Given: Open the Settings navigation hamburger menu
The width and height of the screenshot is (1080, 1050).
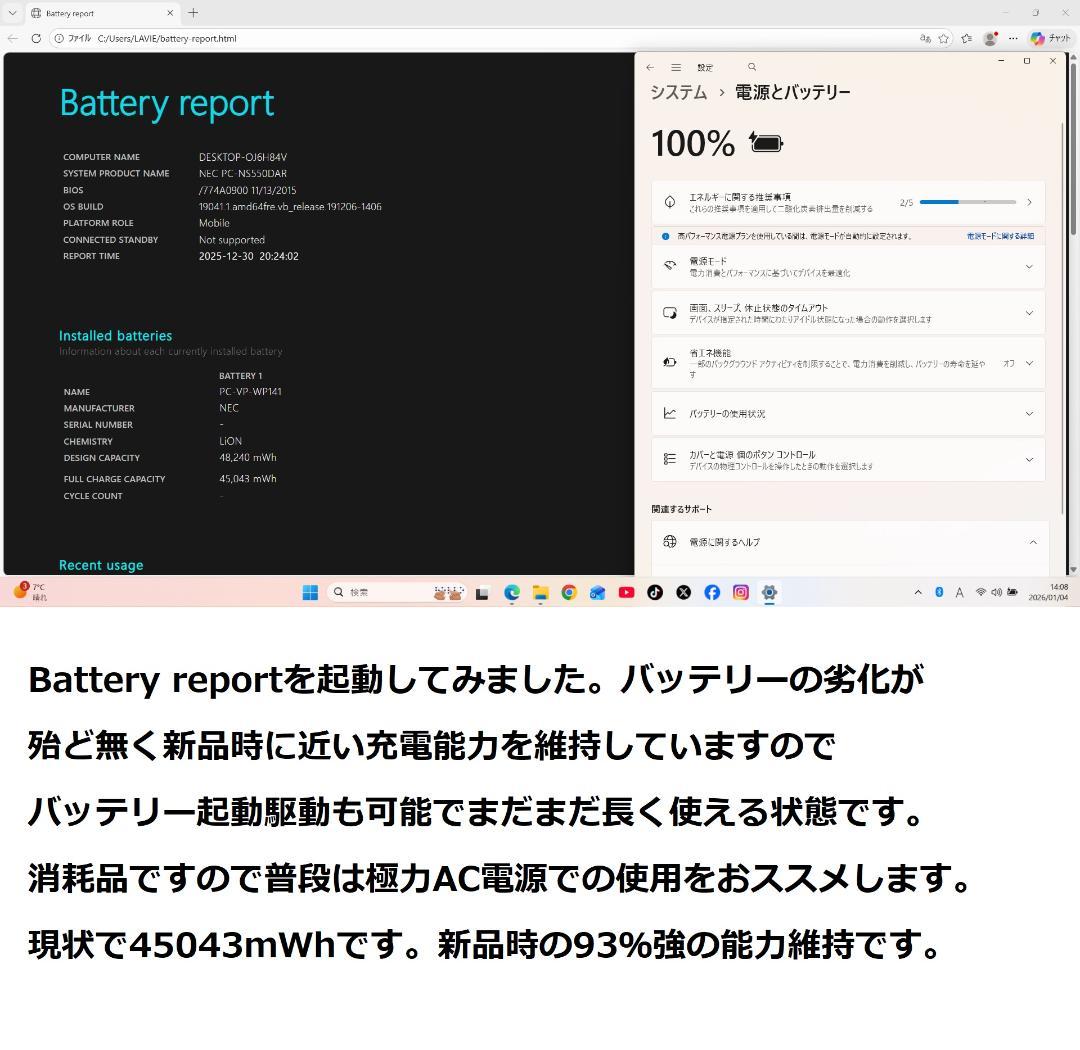Looking at the screenshot, I should coord(676,66).
